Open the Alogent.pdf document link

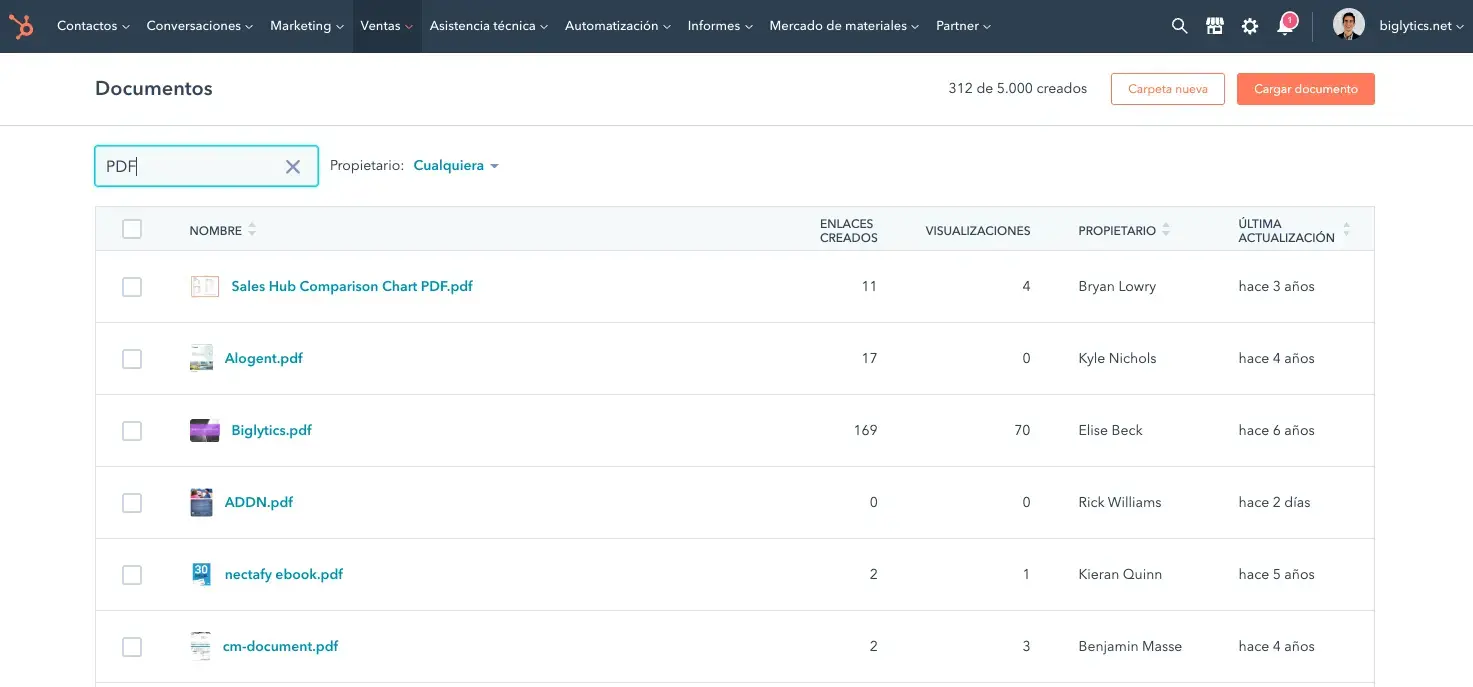point(264,358)
